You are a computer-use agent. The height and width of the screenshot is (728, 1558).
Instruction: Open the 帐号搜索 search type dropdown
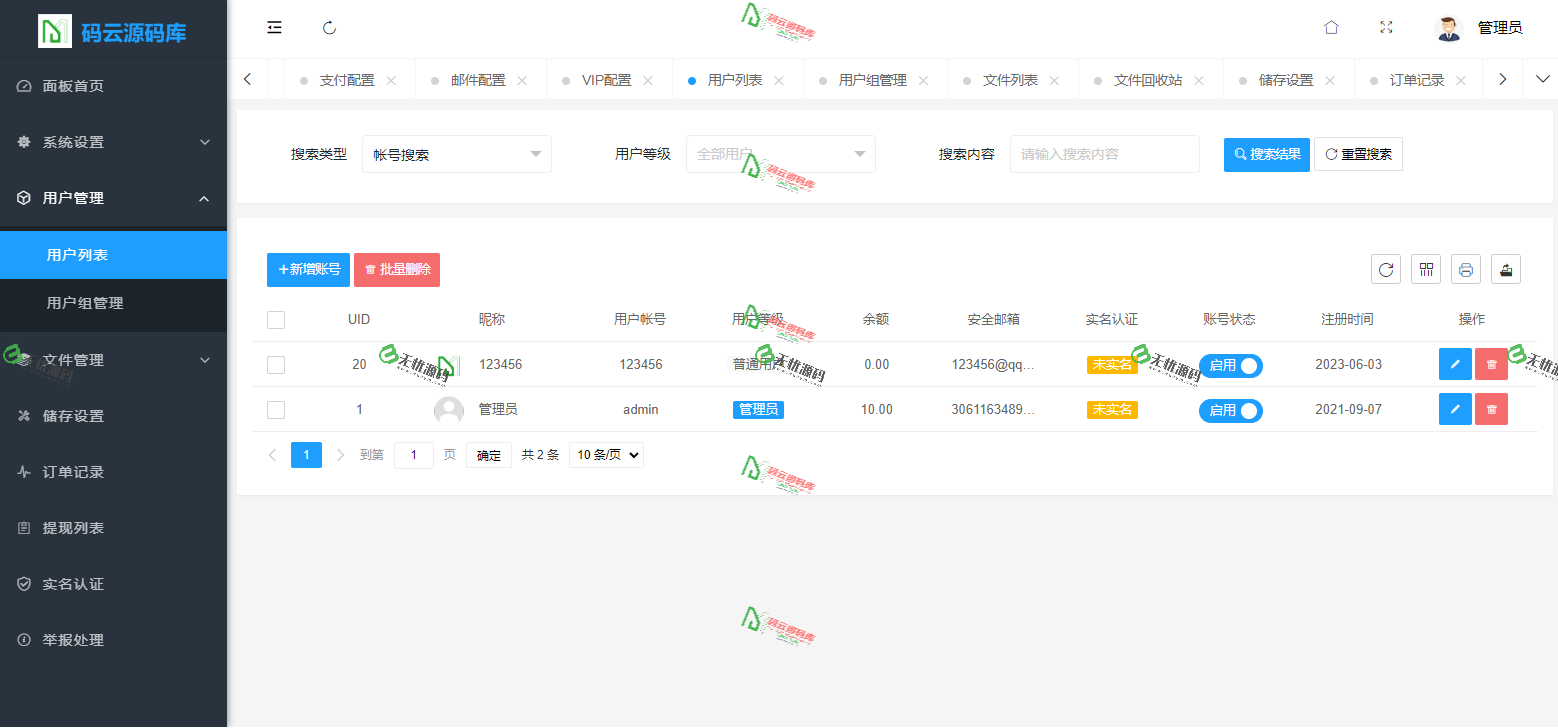point(456,153)
